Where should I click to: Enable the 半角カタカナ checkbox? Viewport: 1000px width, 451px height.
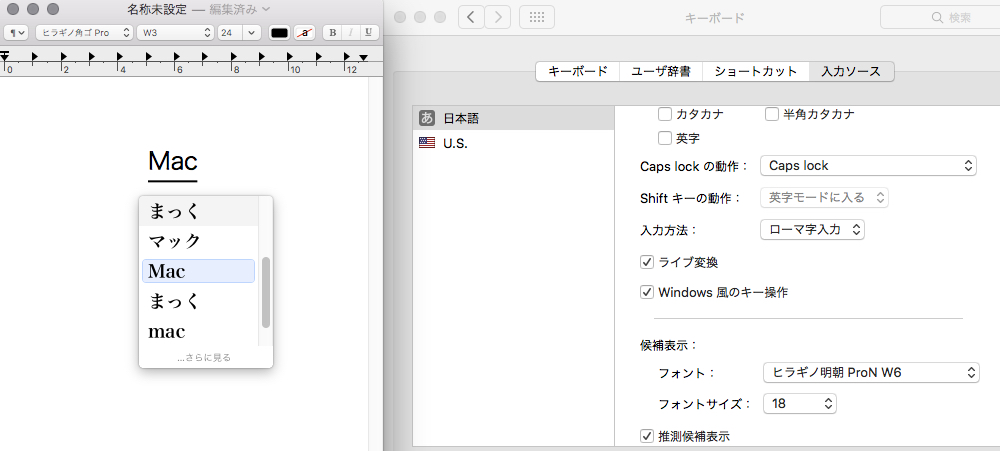(772, 114)
